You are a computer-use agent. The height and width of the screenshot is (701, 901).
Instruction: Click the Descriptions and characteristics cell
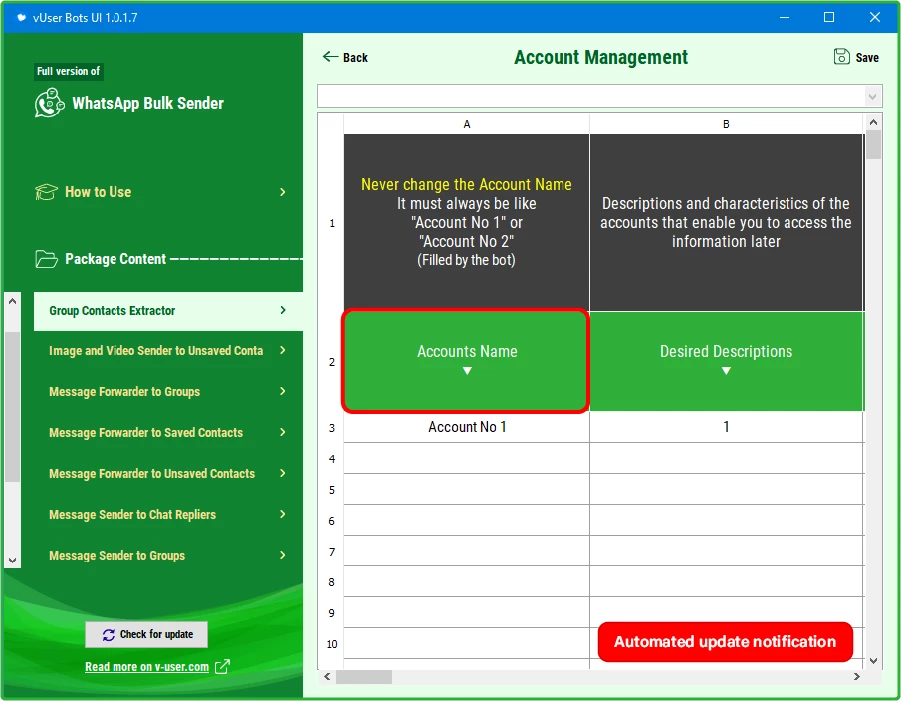coord(726,223)
